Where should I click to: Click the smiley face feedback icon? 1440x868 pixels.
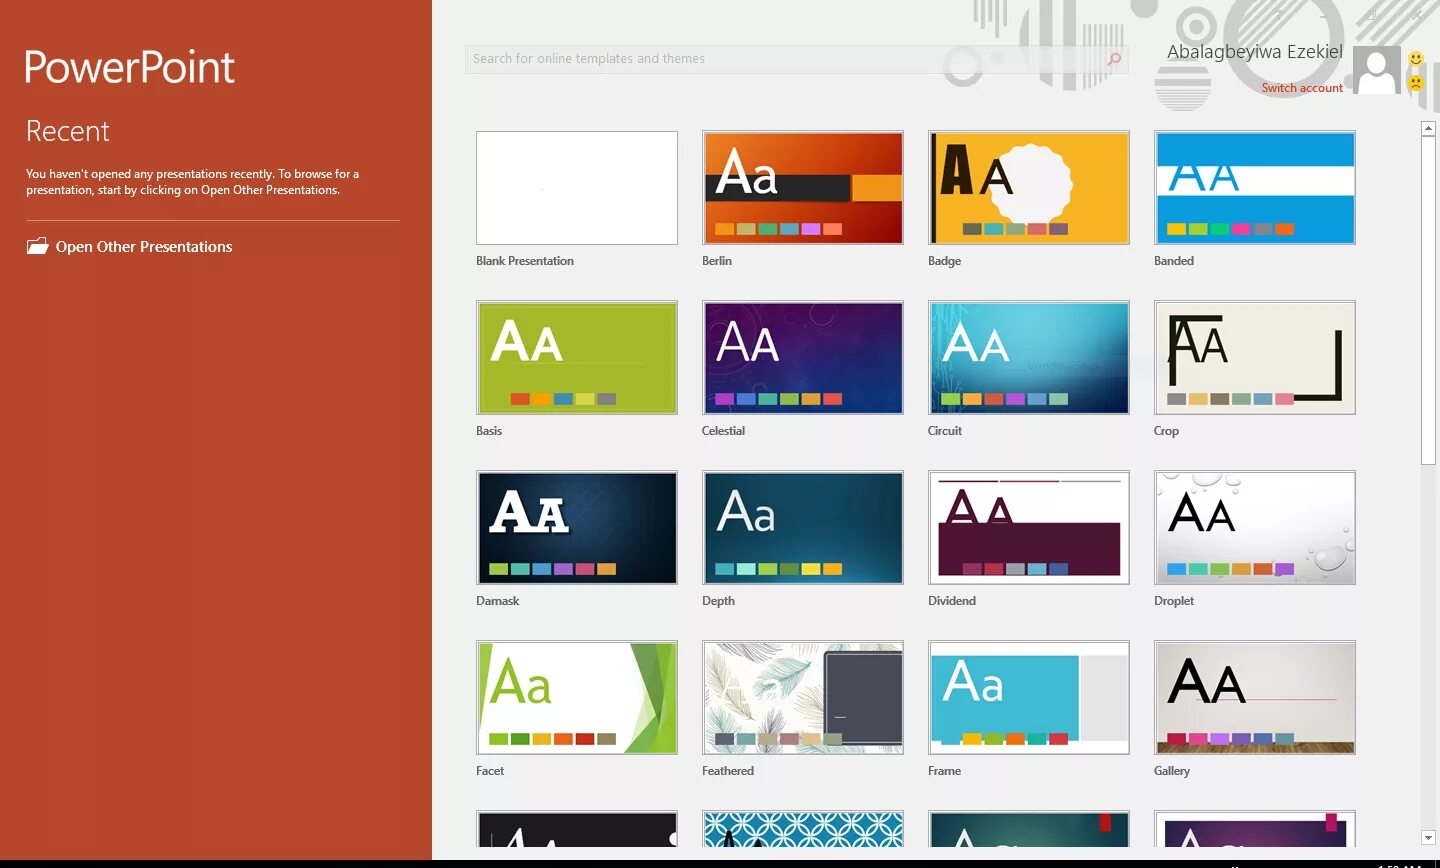(x=1416, y=59)
